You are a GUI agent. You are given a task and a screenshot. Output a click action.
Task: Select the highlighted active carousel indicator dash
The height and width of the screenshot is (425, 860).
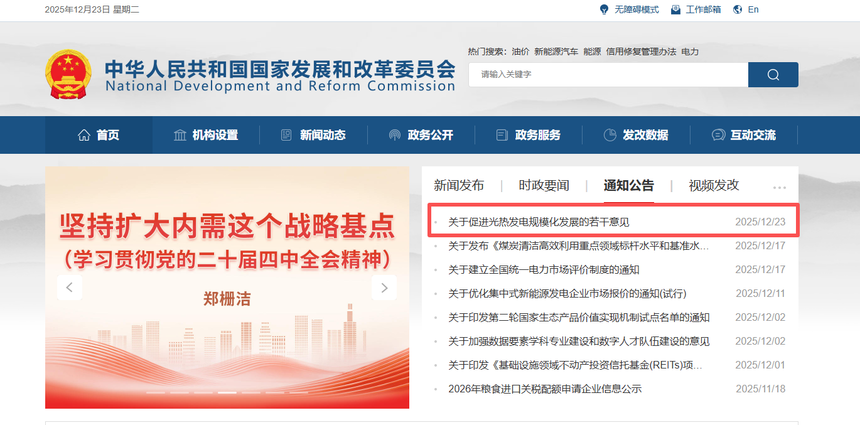pyautogui.click(x=227, y=393)
